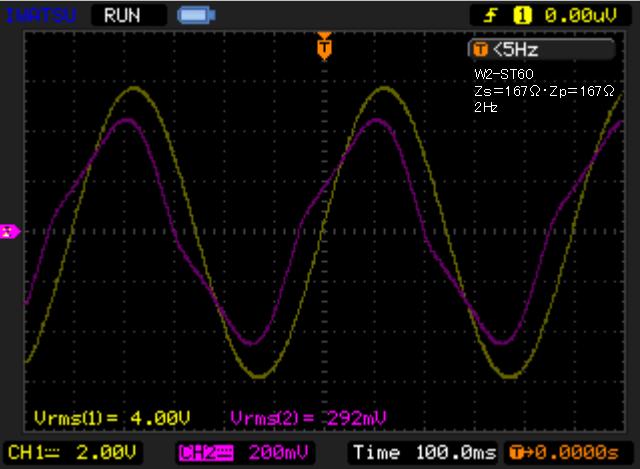Image resolution: width=640 pixels, height=469 pixels.
Task: Click the IWATSU brand logo
Action: tap(40, 16)
